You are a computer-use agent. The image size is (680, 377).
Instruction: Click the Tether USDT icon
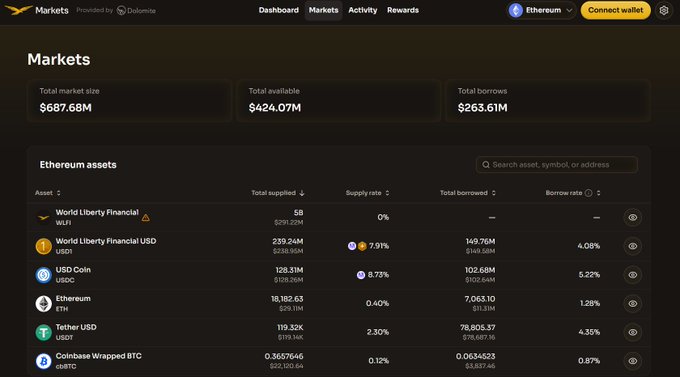[43, 332]
